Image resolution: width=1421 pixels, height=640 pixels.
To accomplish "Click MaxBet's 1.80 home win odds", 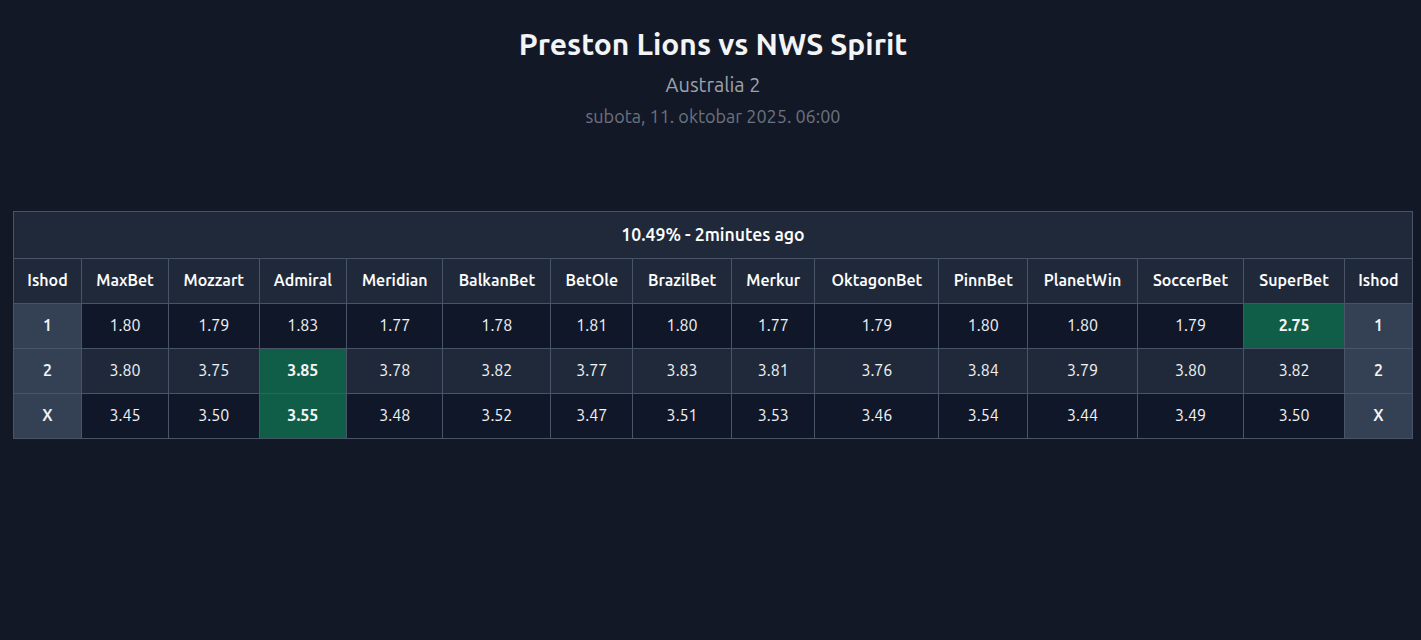I will tap(125, 325).
